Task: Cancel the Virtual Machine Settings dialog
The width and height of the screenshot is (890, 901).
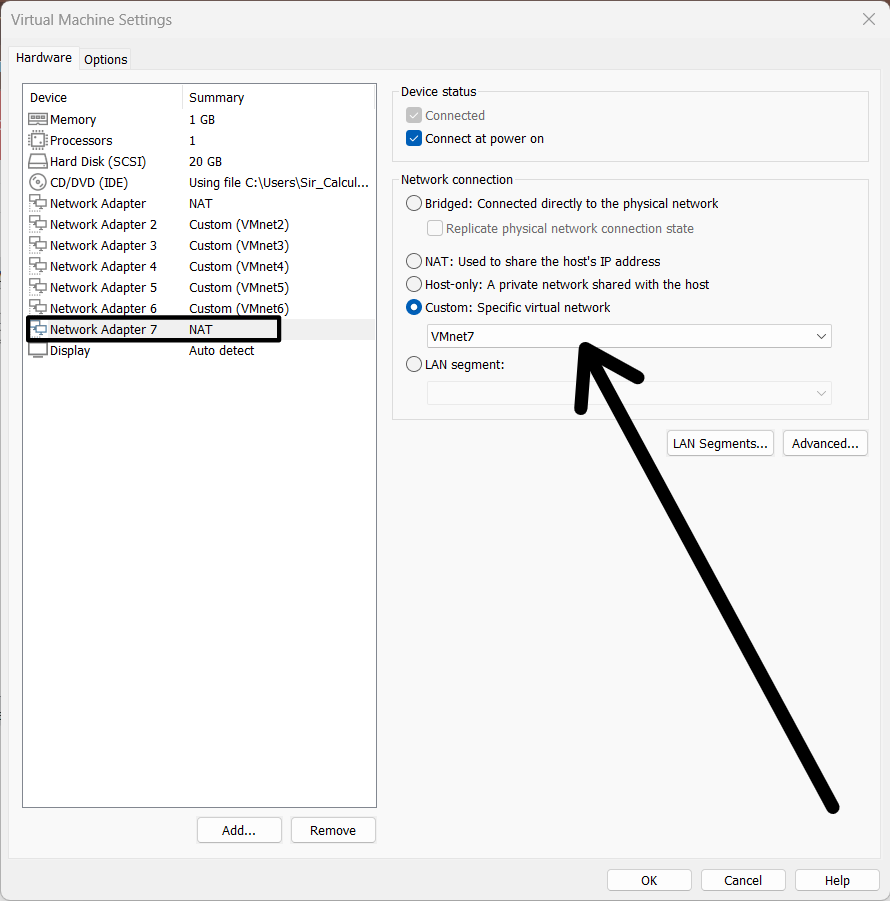Action: click(x=743, y=880)
